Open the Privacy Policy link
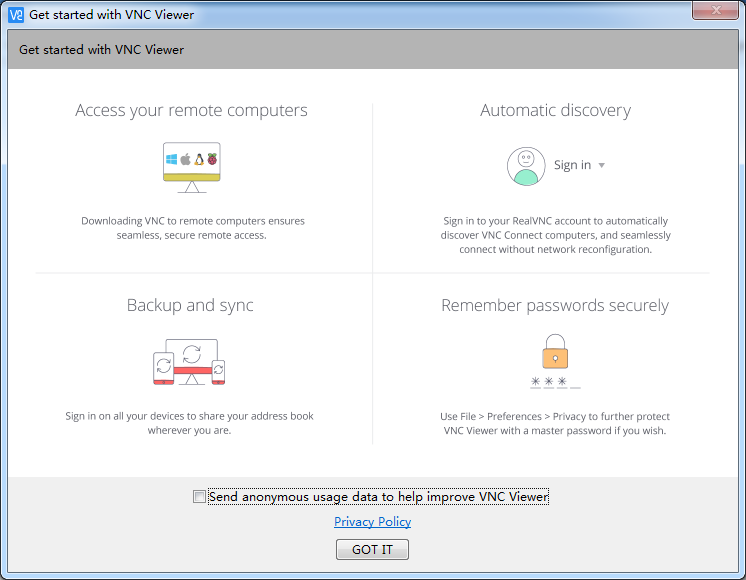 [x=373, y=522]
